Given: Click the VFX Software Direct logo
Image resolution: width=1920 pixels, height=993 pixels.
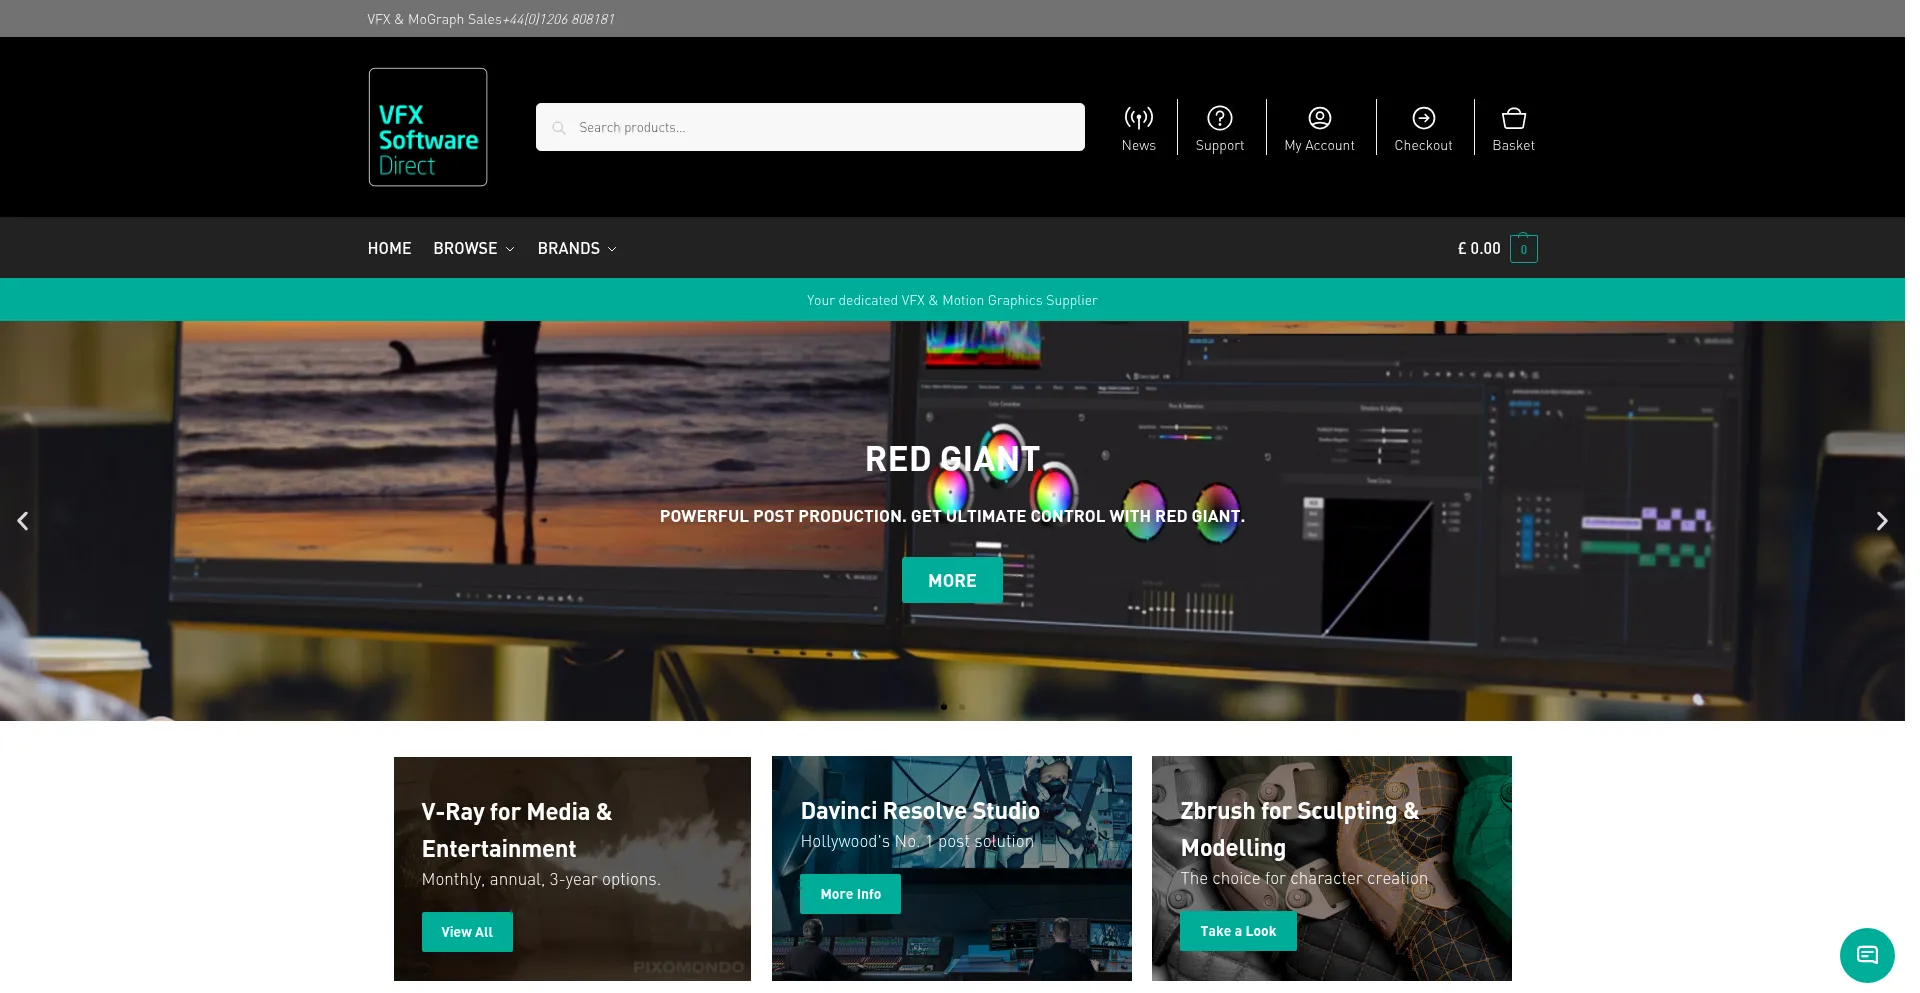Looking at the screenshot, I should click(428, 127).
